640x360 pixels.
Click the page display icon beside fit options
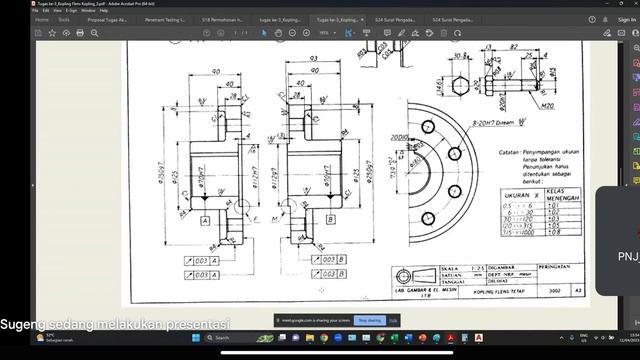pyautogui.click(x=367, y=33)
